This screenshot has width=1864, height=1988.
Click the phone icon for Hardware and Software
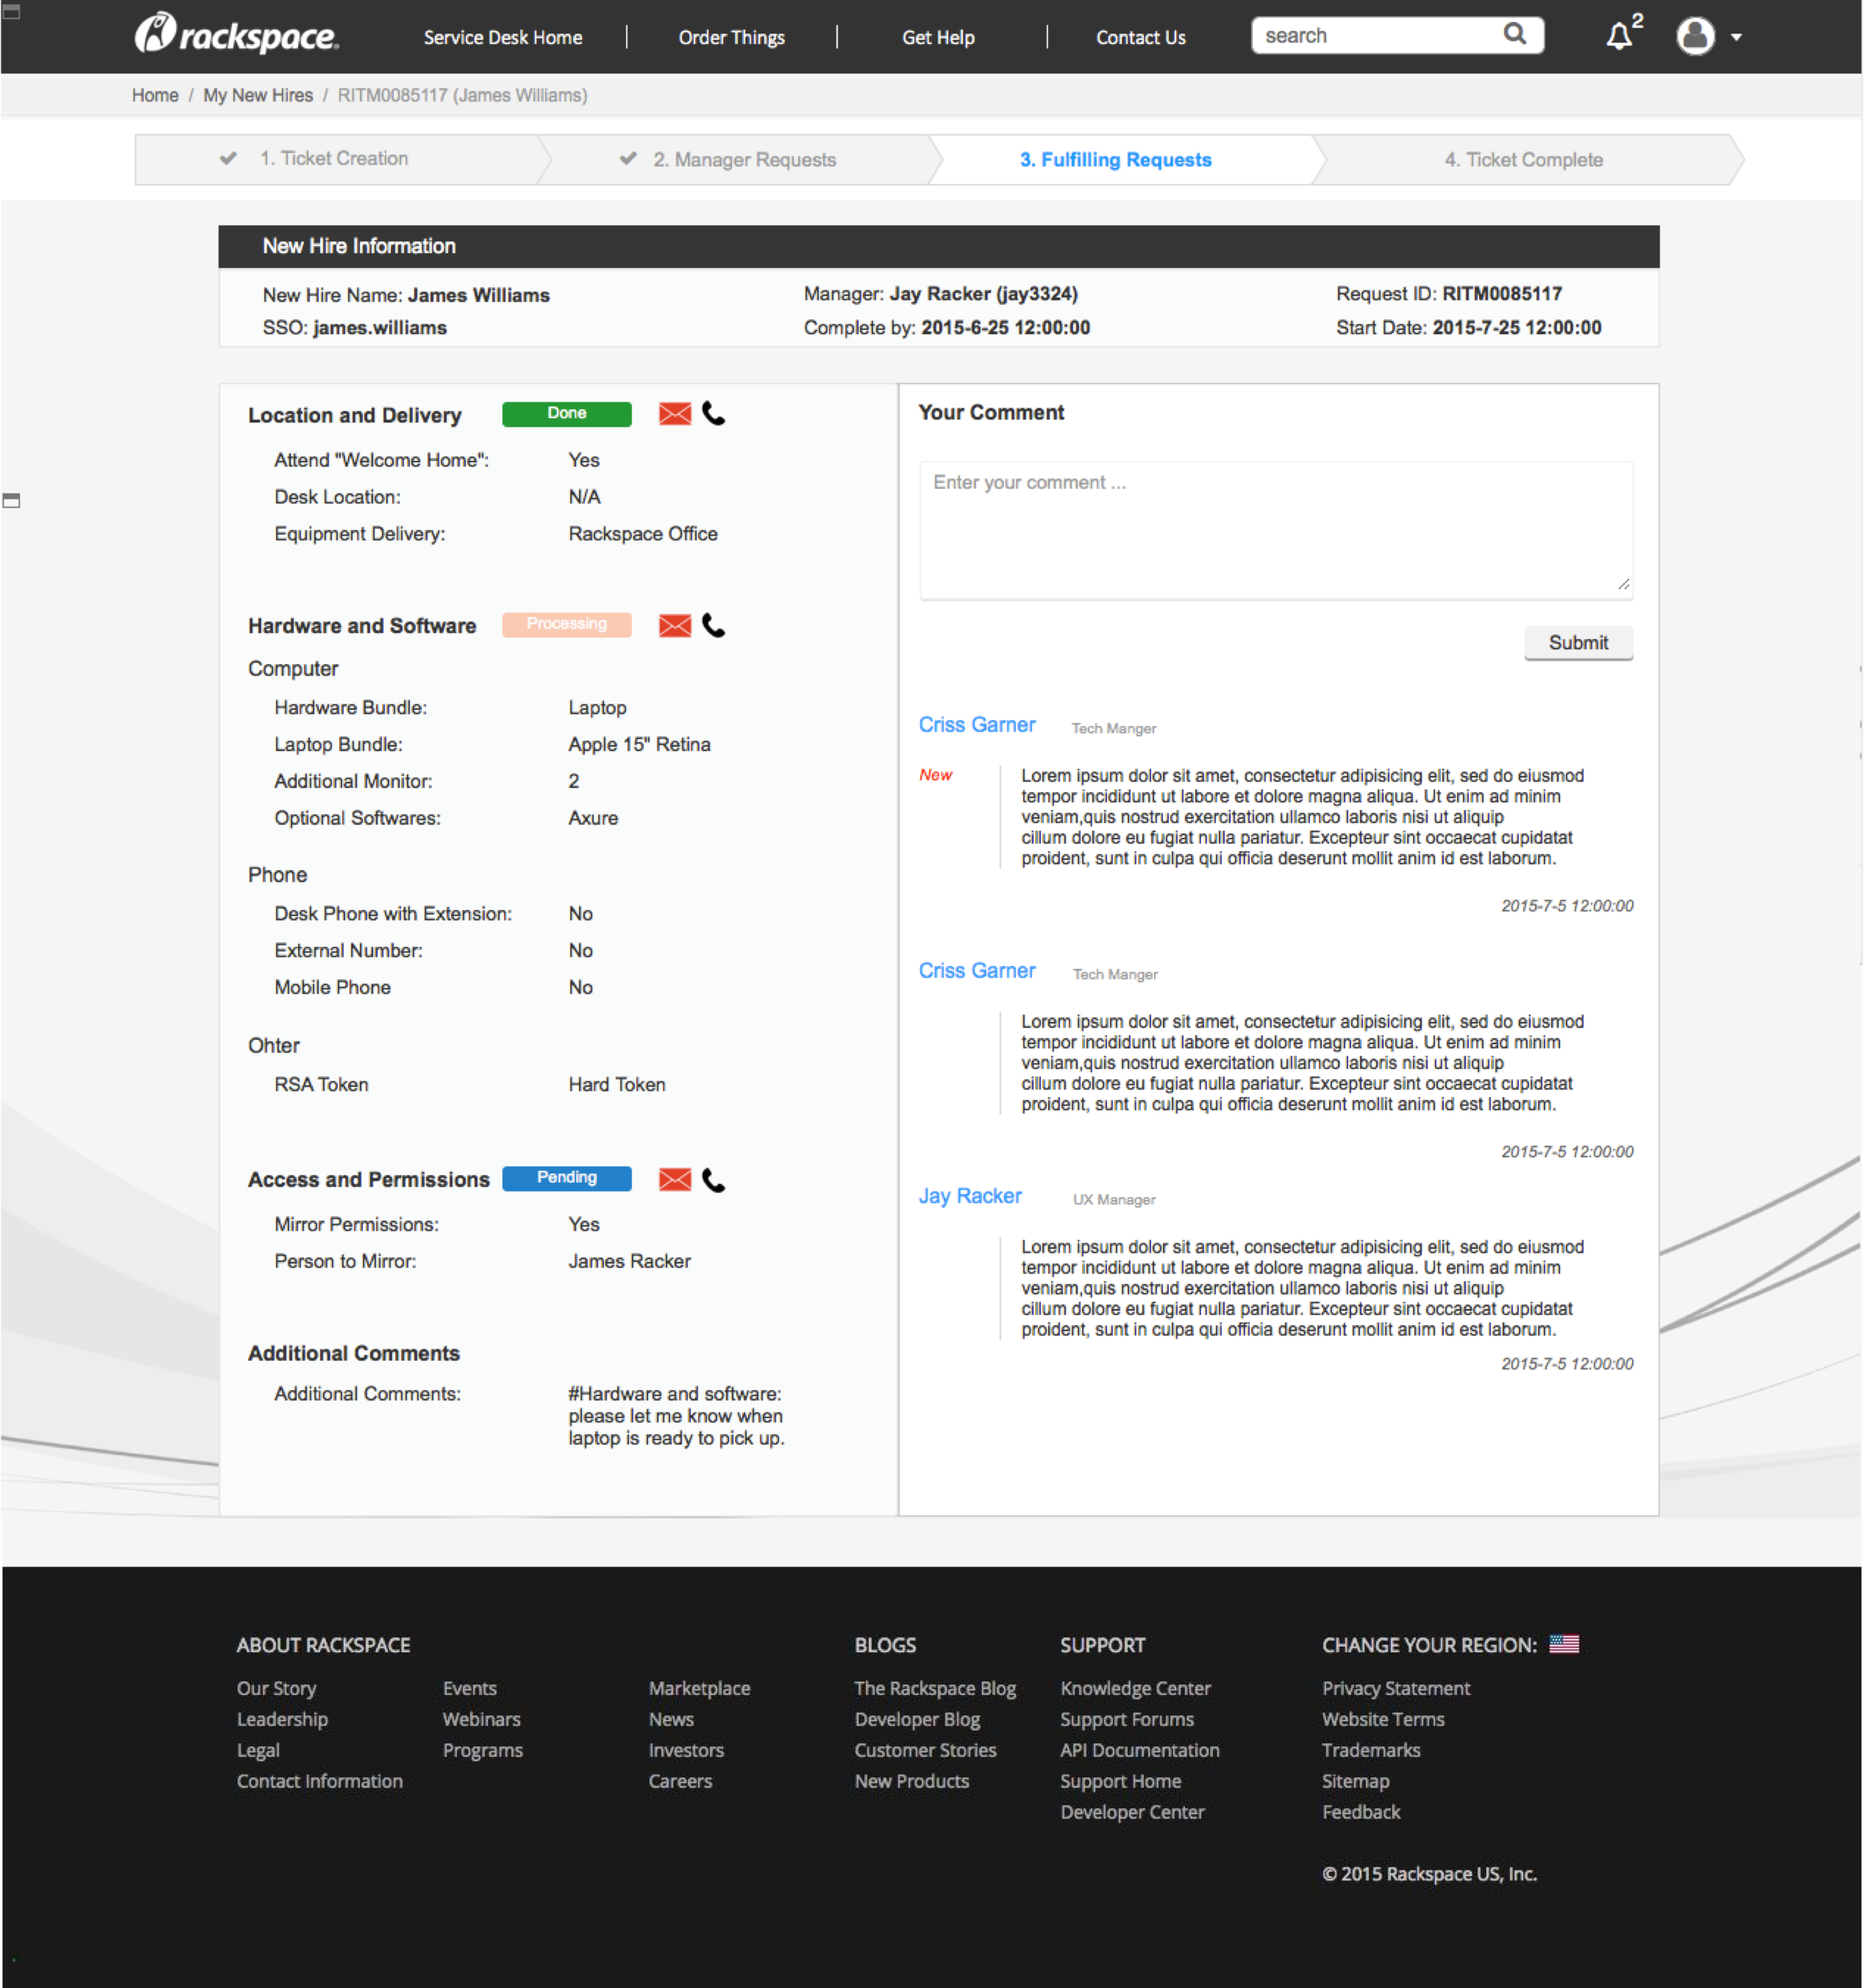[713, 625]
